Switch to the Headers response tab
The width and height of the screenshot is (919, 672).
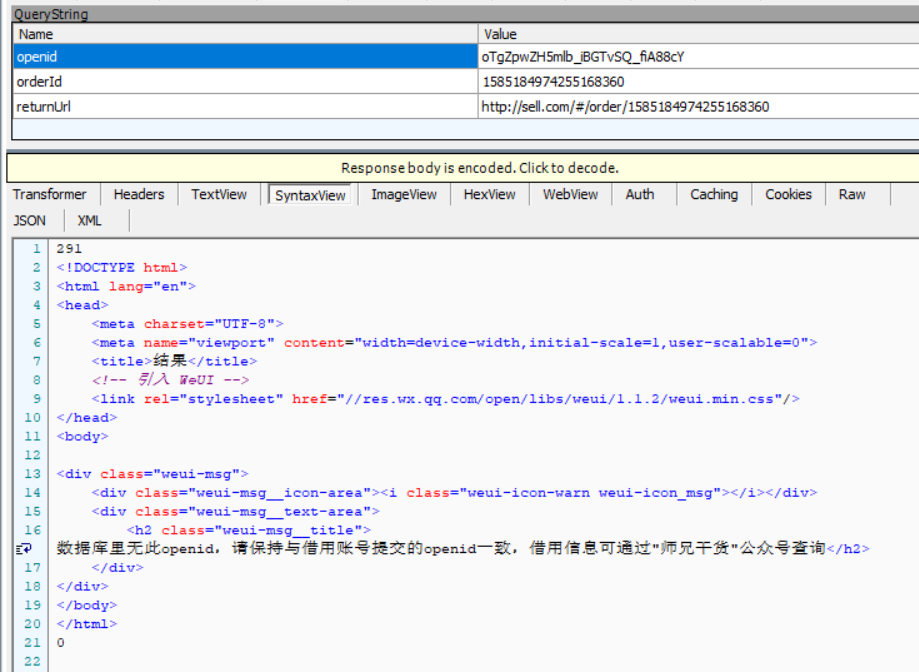pos(139,195)
